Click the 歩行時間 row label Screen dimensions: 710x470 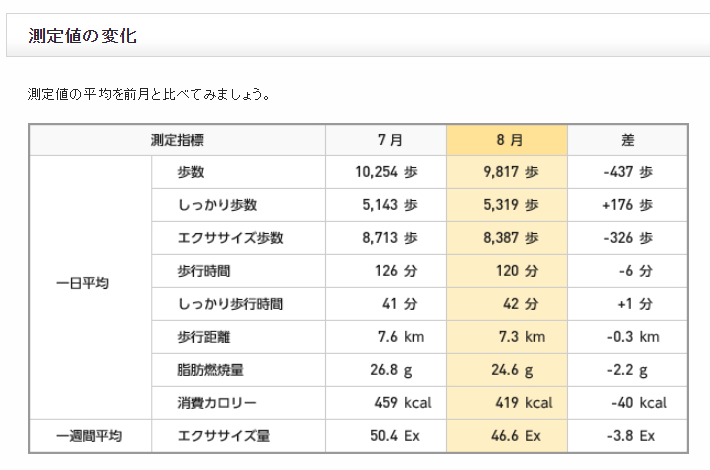[204, 271]
